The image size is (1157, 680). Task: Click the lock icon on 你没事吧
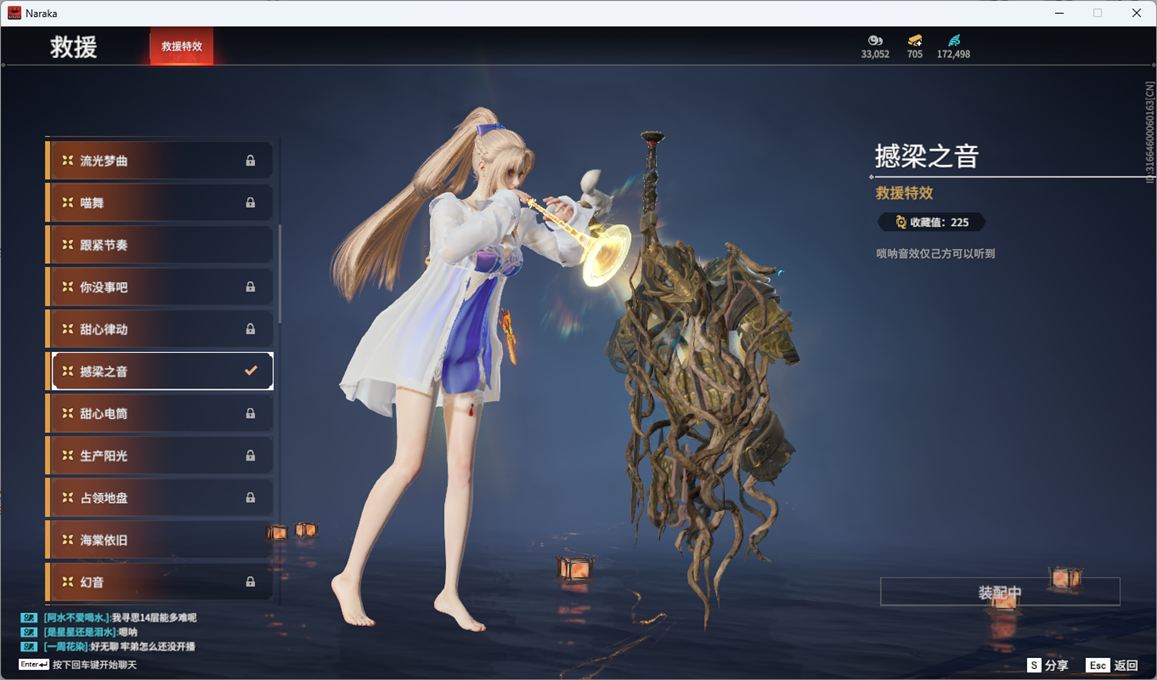(250, 286)
